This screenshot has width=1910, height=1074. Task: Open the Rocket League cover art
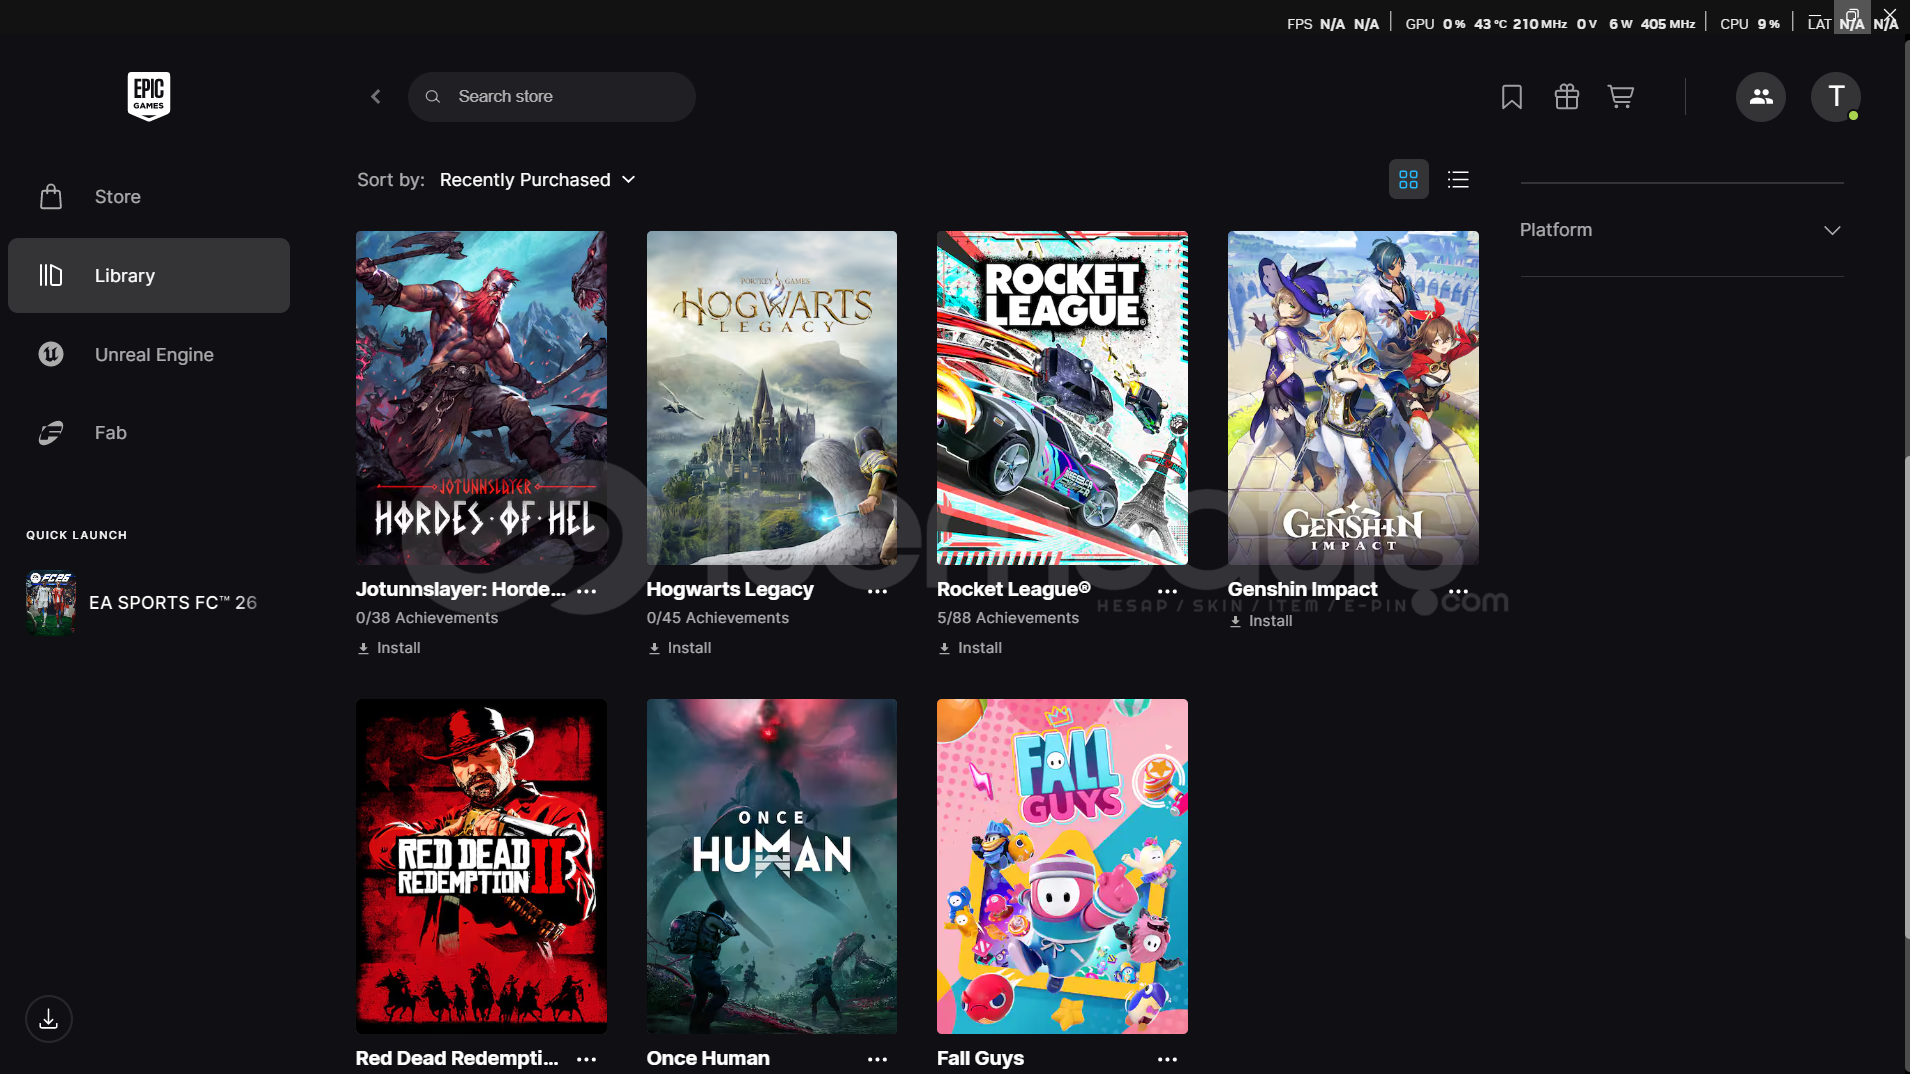(x=1062, y=398)
